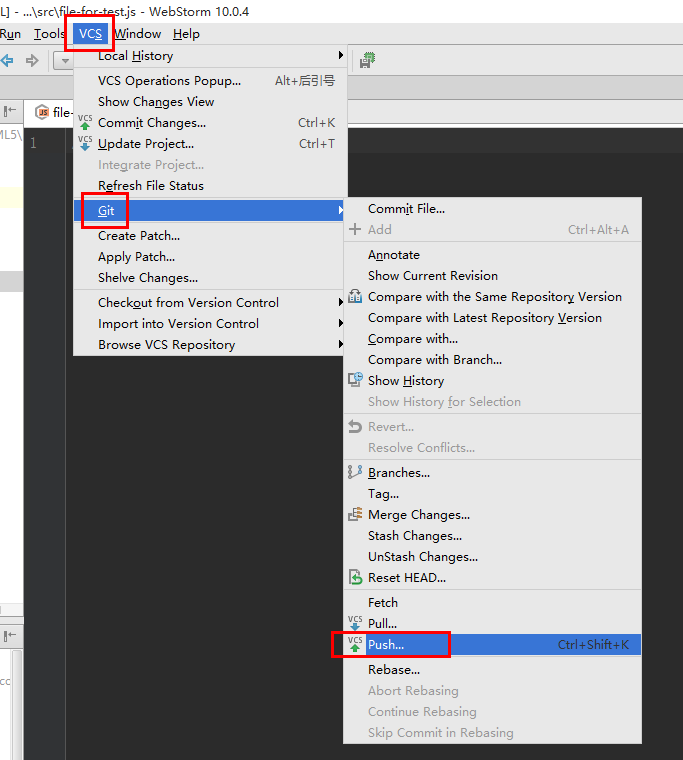Open Show History
The width and height of the screenshot is (683, 760).
(492, 380)
